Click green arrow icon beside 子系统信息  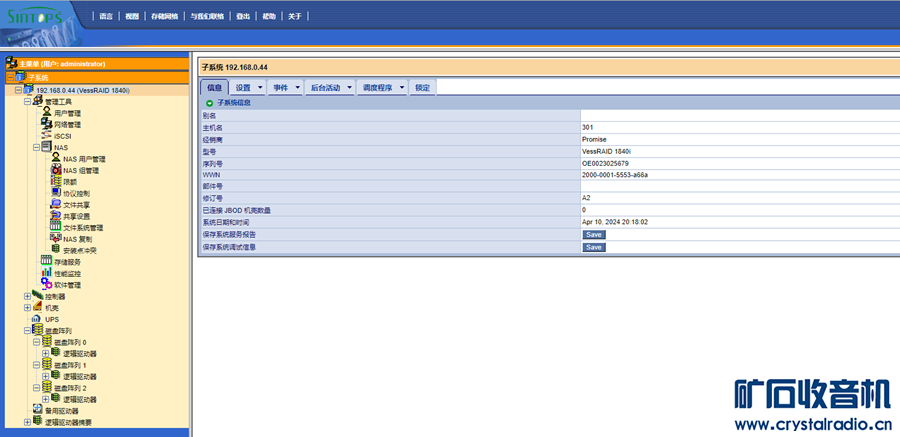(x=210, y=103)
